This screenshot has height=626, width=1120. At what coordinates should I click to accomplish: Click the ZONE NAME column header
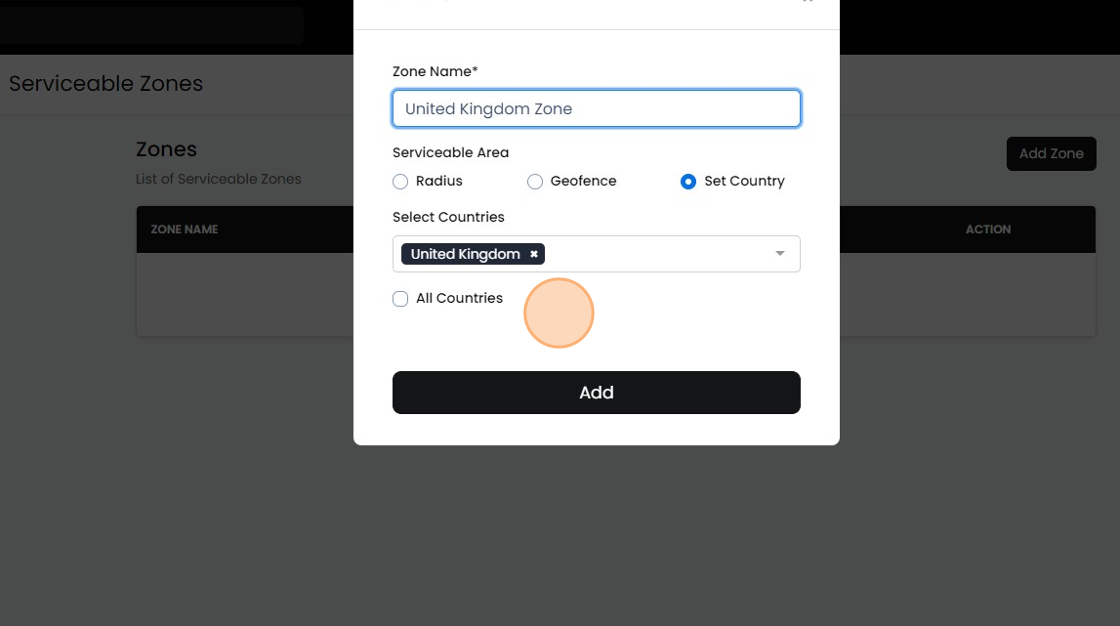(184, 229)
